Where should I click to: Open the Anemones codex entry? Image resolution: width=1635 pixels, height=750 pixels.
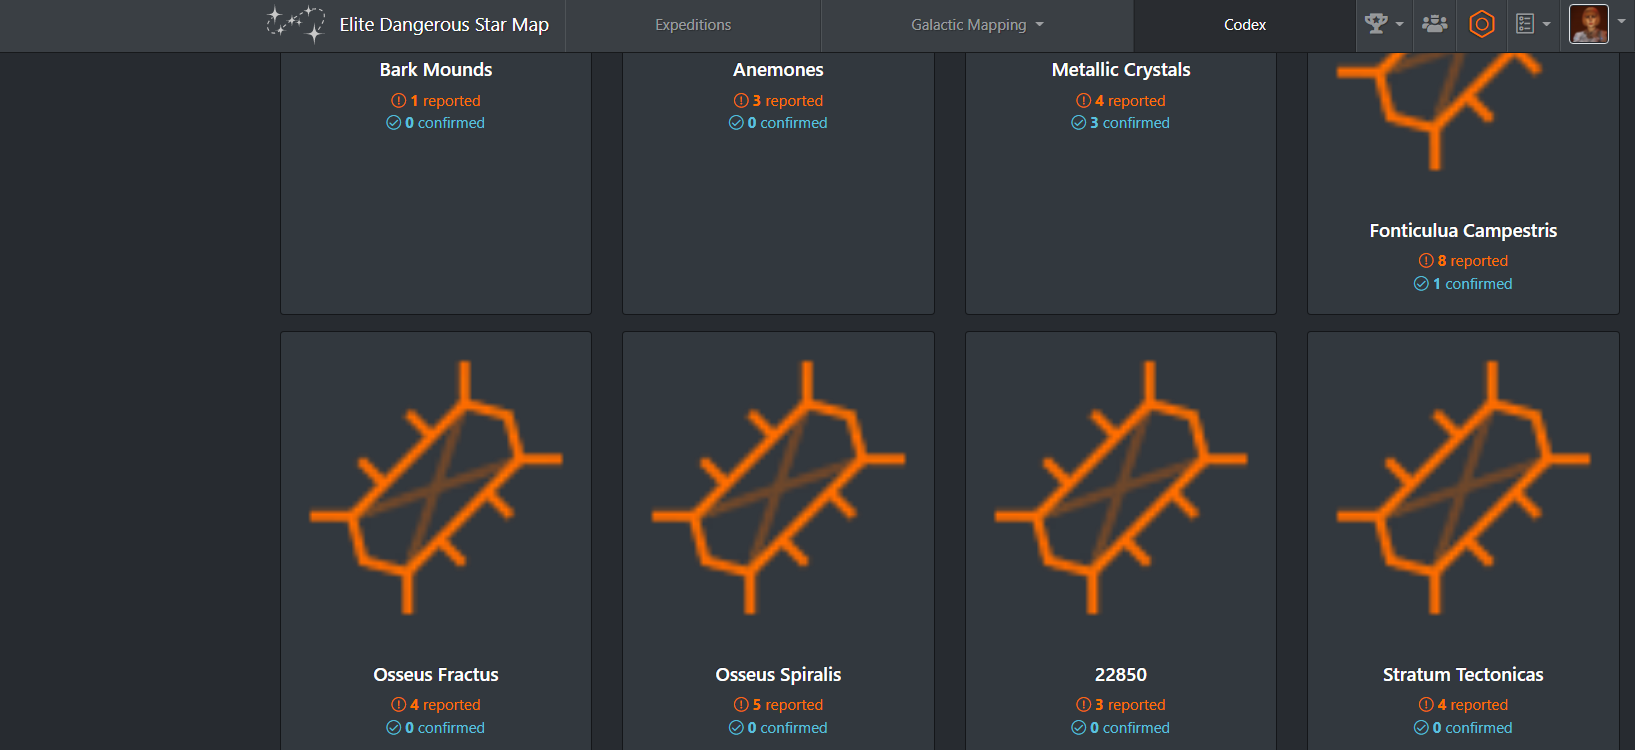tap(778, 70)
